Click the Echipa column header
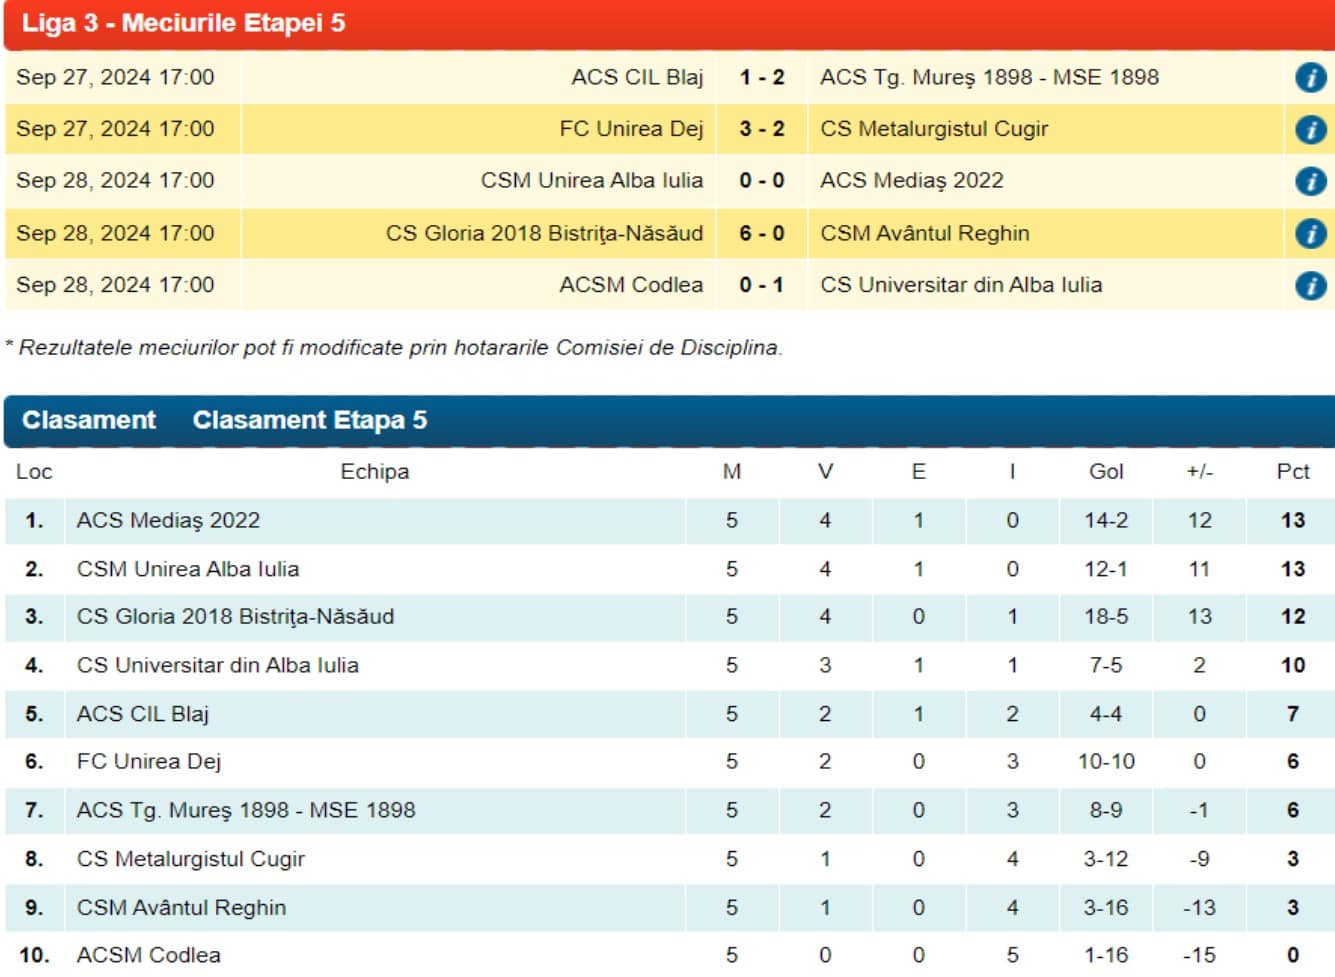 tap(375, 472)
